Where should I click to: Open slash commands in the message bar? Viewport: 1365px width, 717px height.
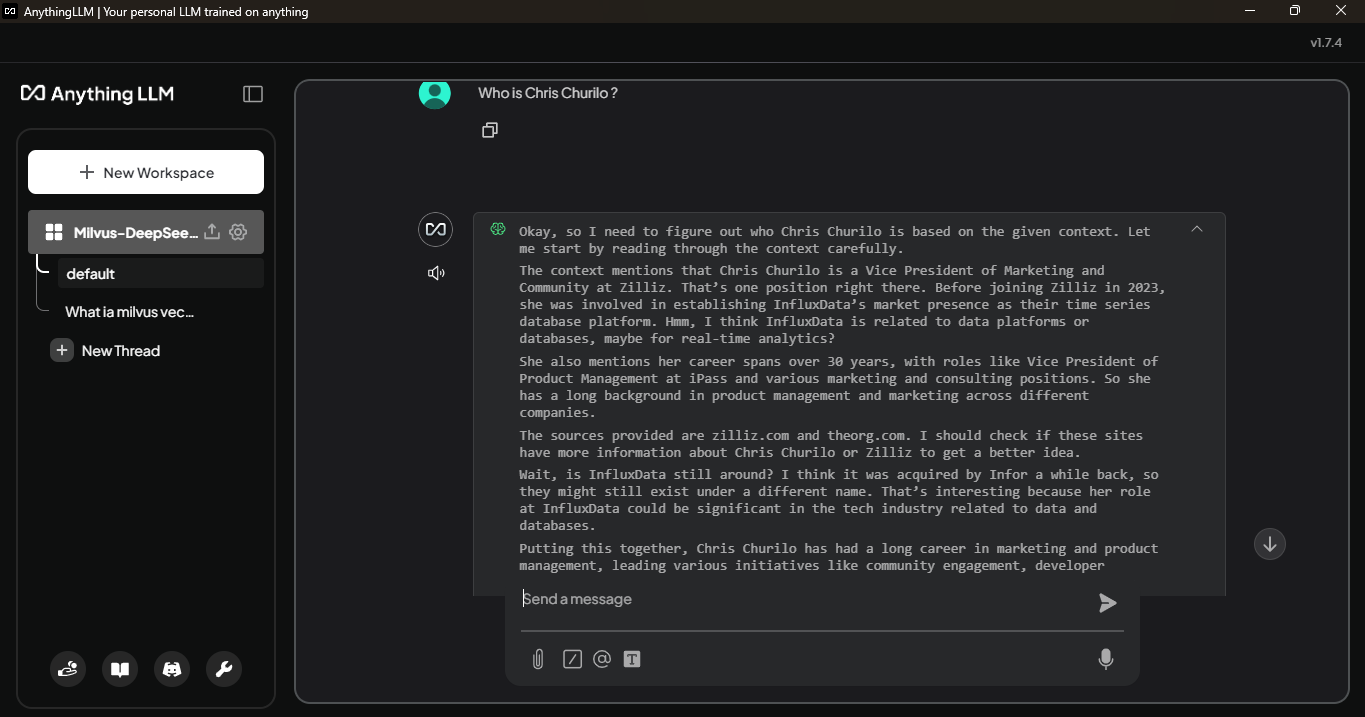pyautogui.click(x=572, y=659)
